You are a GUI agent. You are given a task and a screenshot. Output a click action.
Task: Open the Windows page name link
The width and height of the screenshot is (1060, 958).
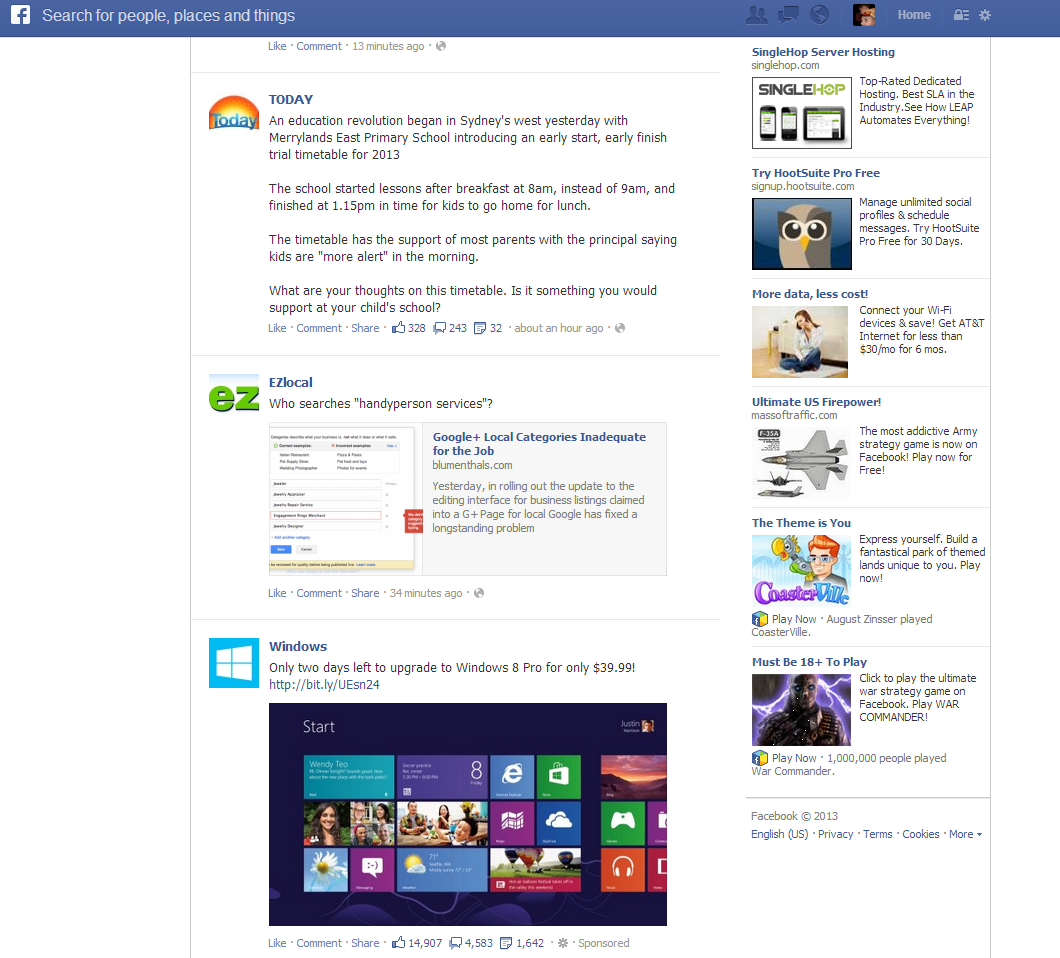pos(298,646)
